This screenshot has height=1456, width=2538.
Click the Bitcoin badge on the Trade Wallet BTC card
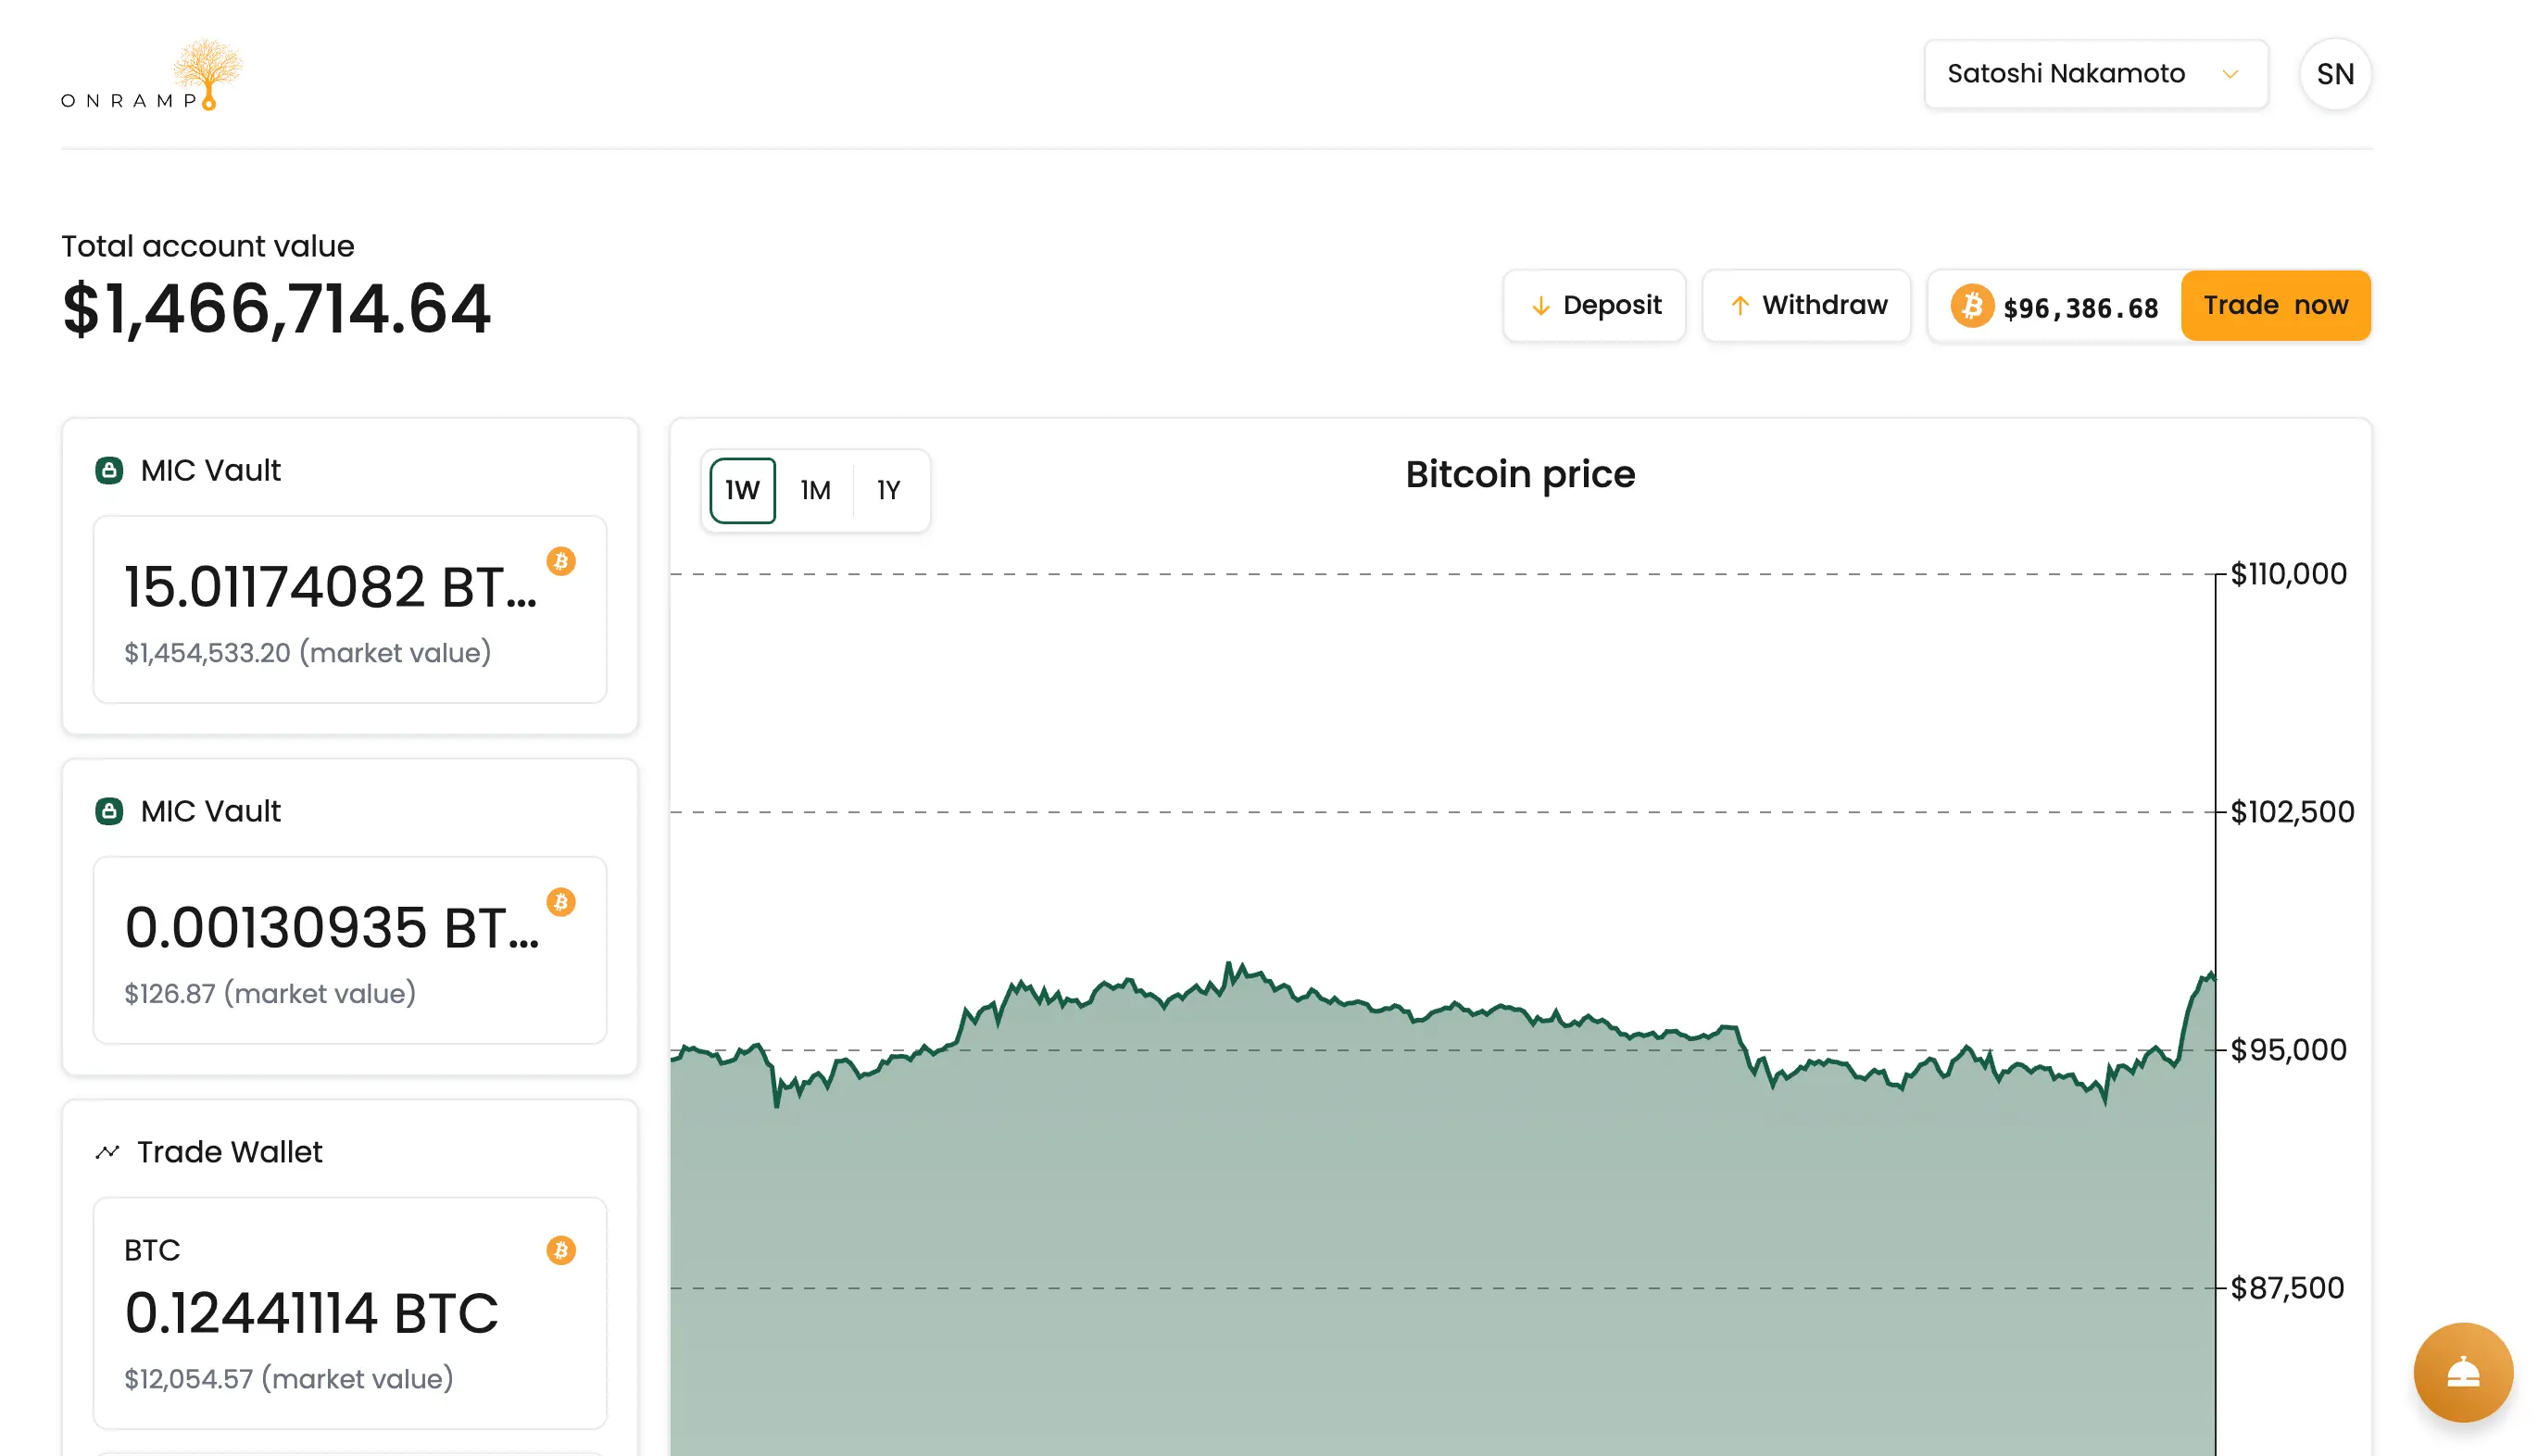point(561,1250)
